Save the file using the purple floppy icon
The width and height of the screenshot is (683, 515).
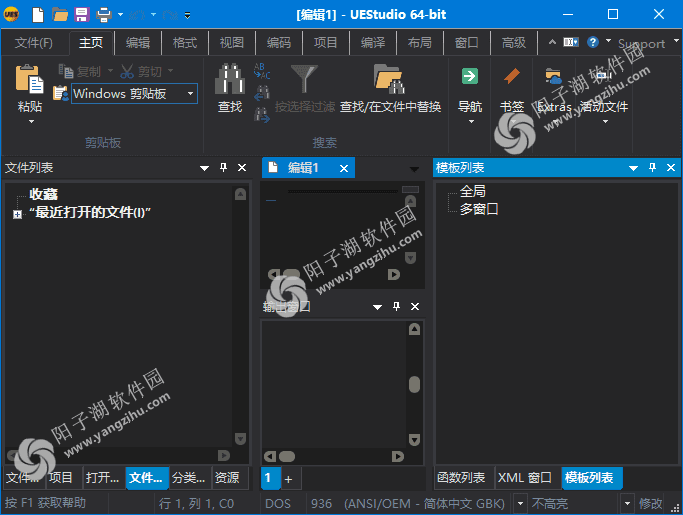click(81, 14)
